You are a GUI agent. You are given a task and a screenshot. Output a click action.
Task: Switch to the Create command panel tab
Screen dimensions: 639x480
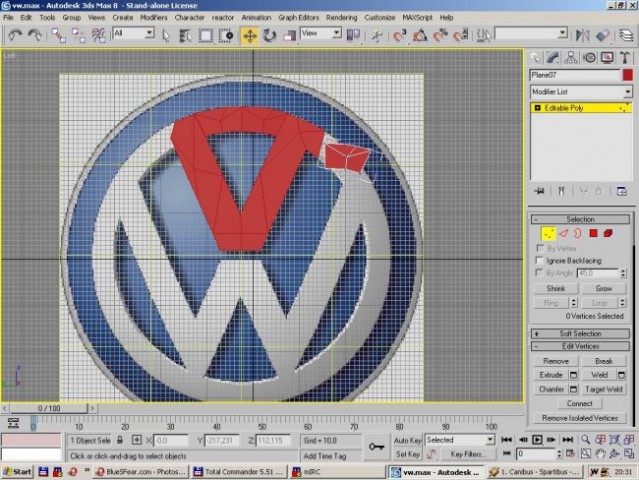click(x=535, y=58)
